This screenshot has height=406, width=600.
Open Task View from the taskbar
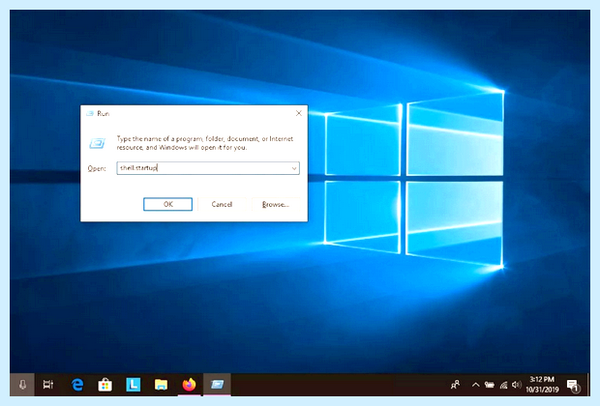pos(48,385)
